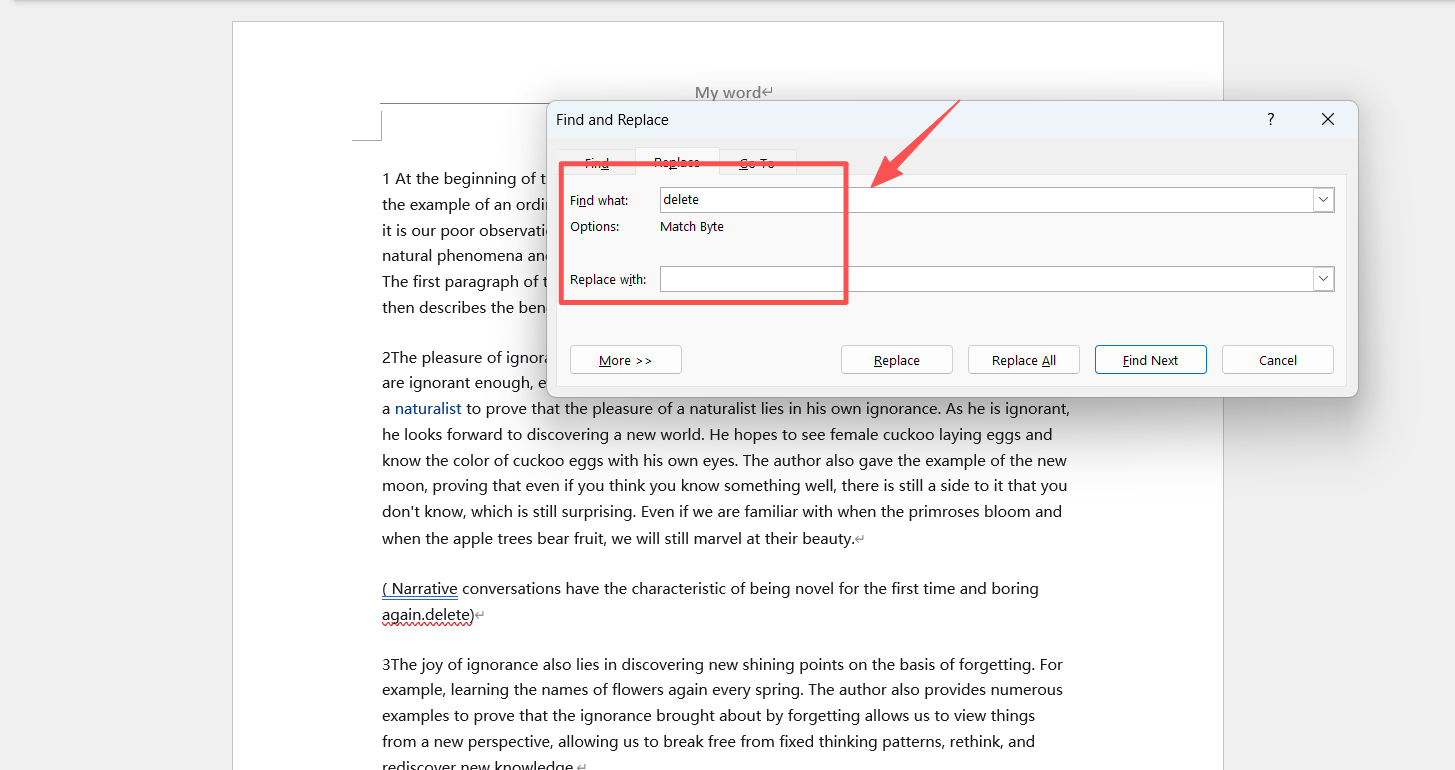Click the misspelled again.delete word
Screen dimensions: 1455x770
pyautogui.click(x=426, y=614)
